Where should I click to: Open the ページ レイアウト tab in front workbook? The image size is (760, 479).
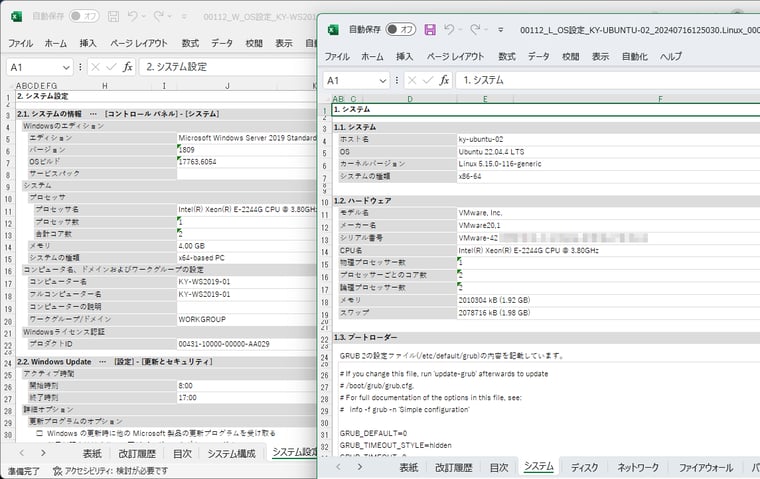pos(455,57)
